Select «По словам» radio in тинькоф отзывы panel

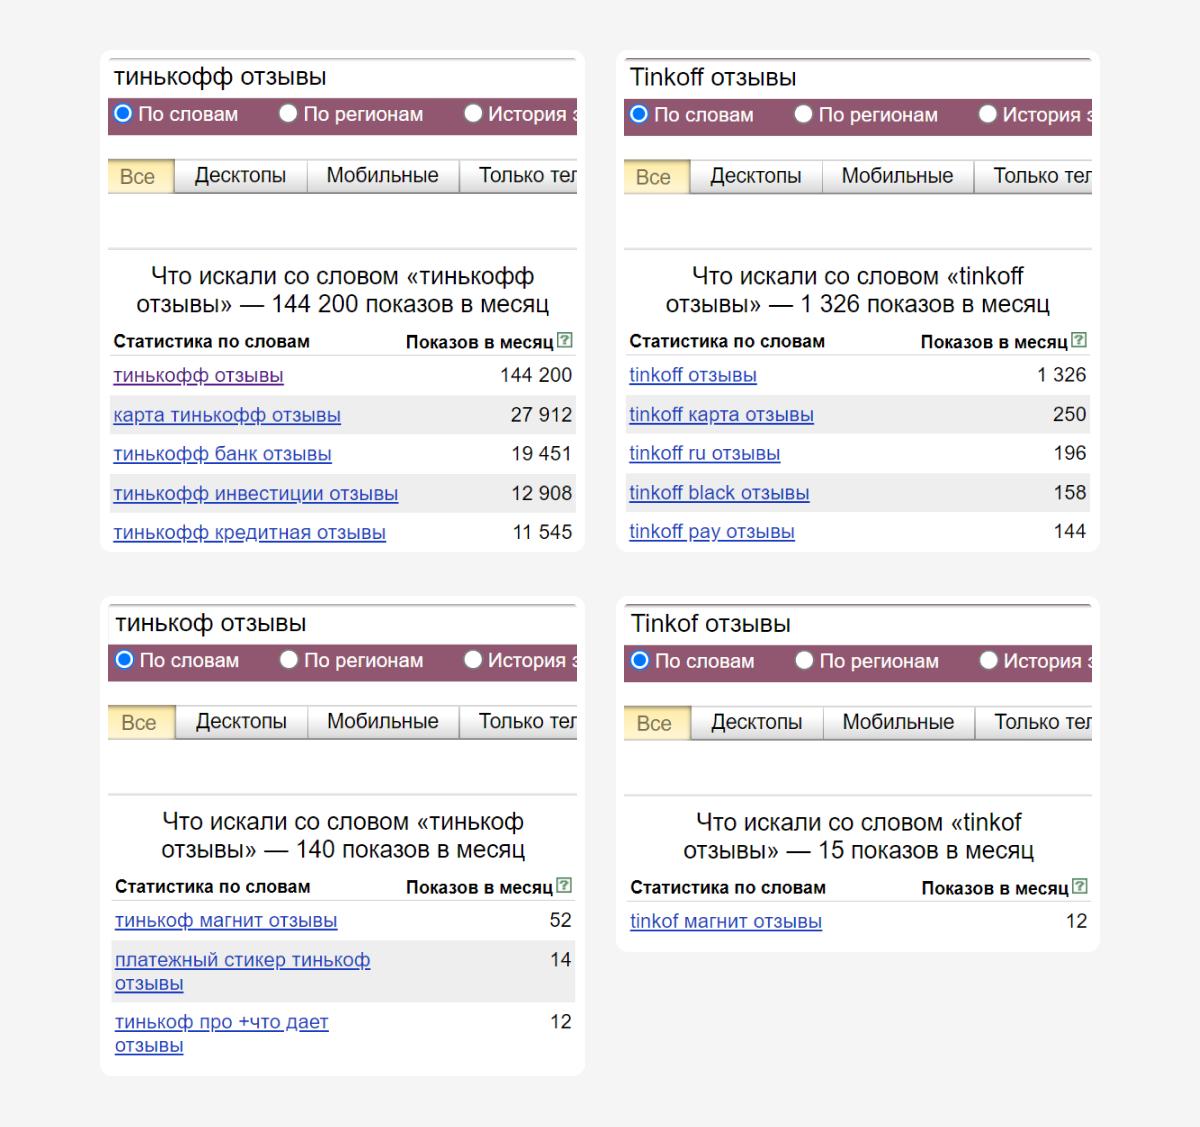(x=125, y=660)
